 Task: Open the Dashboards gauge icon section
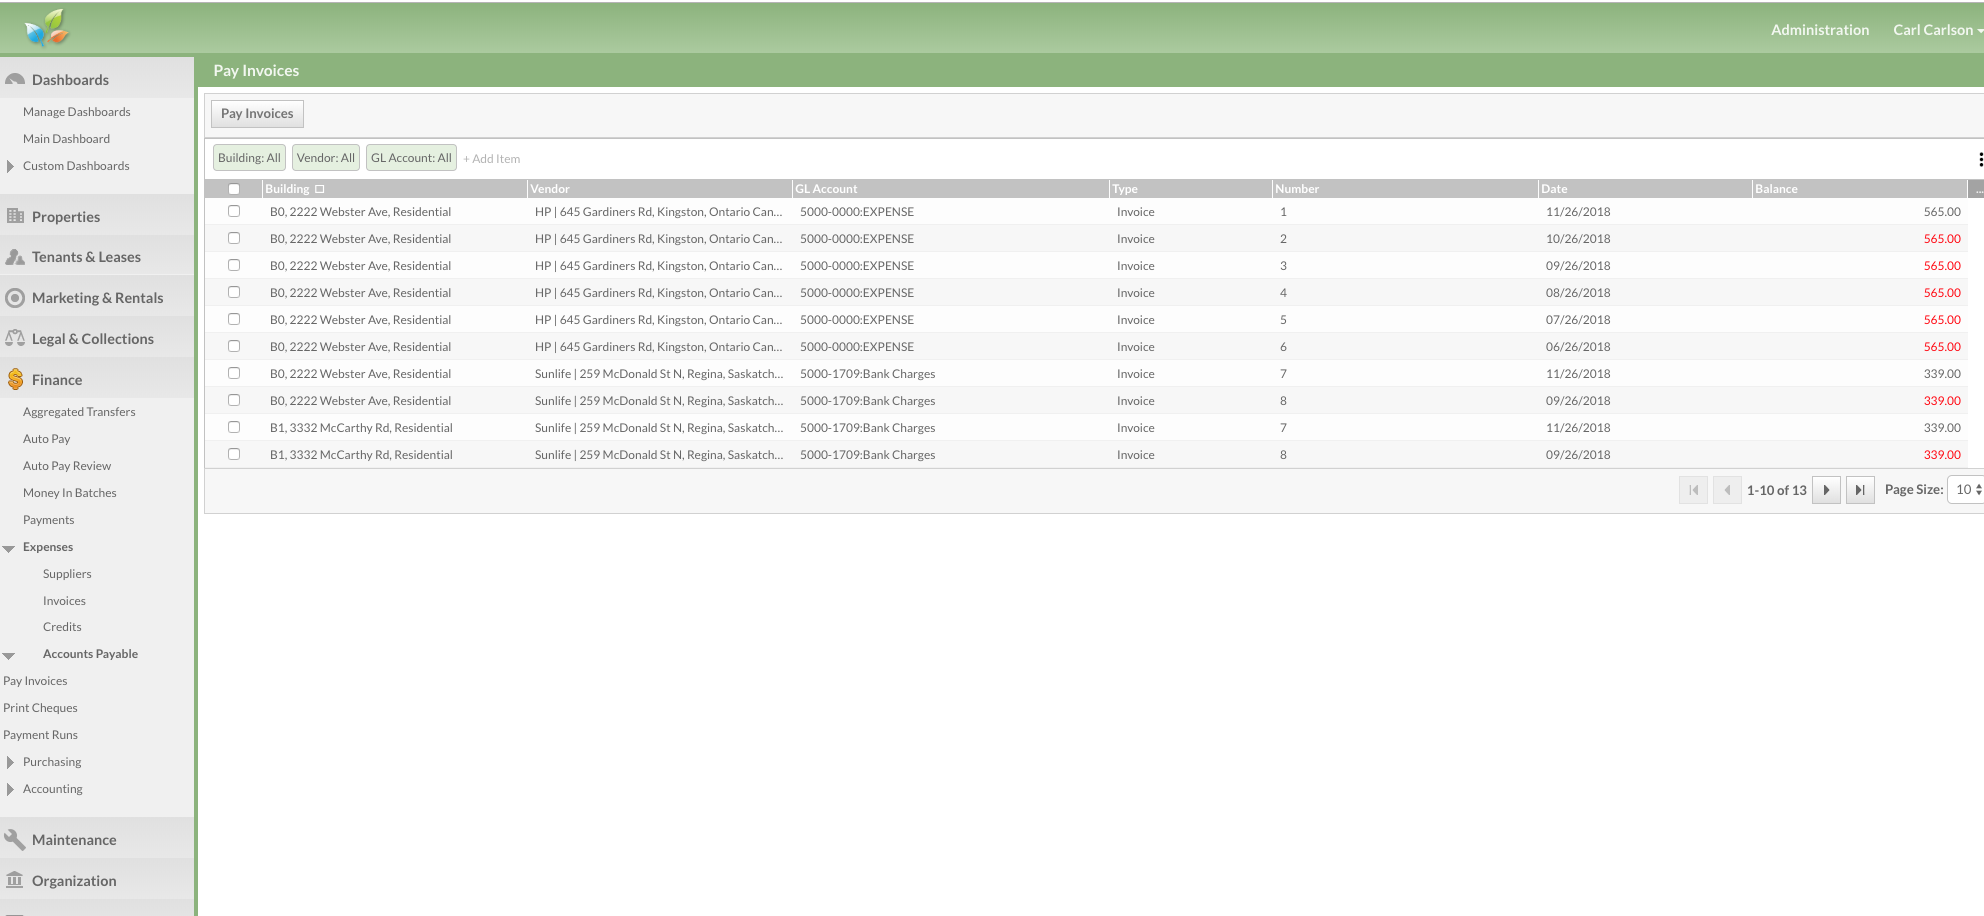pos(15,80)
